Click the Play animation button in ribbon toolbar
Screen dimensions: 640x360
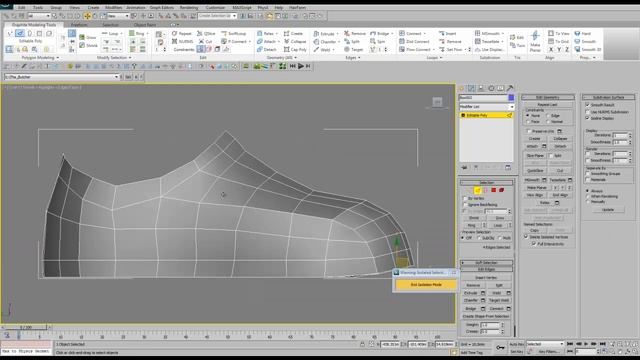(301, 66)
